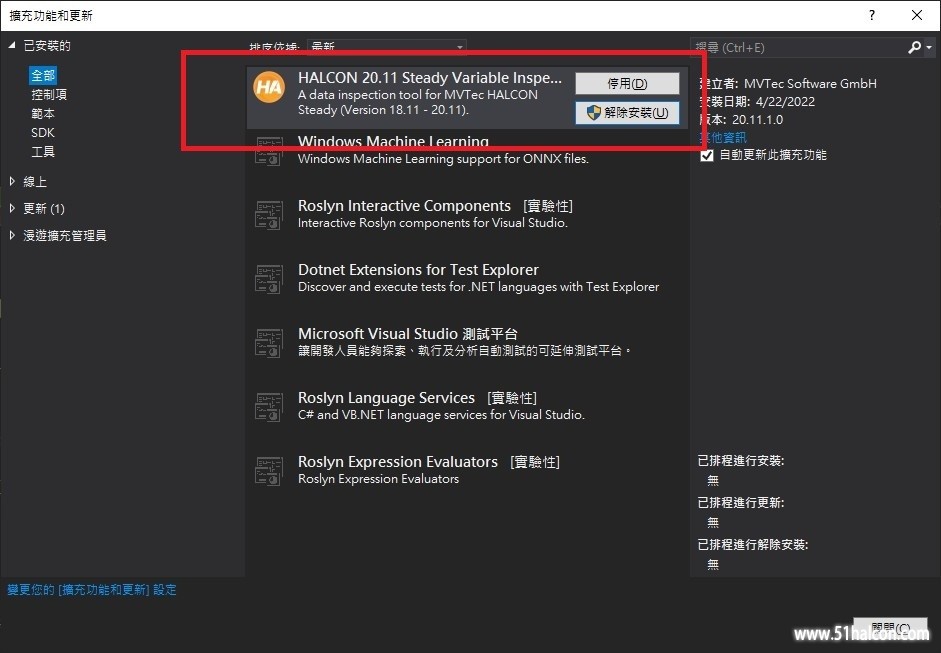
Task: Select Dotnet Extensions for Test Explorer title
Action: 418,270
